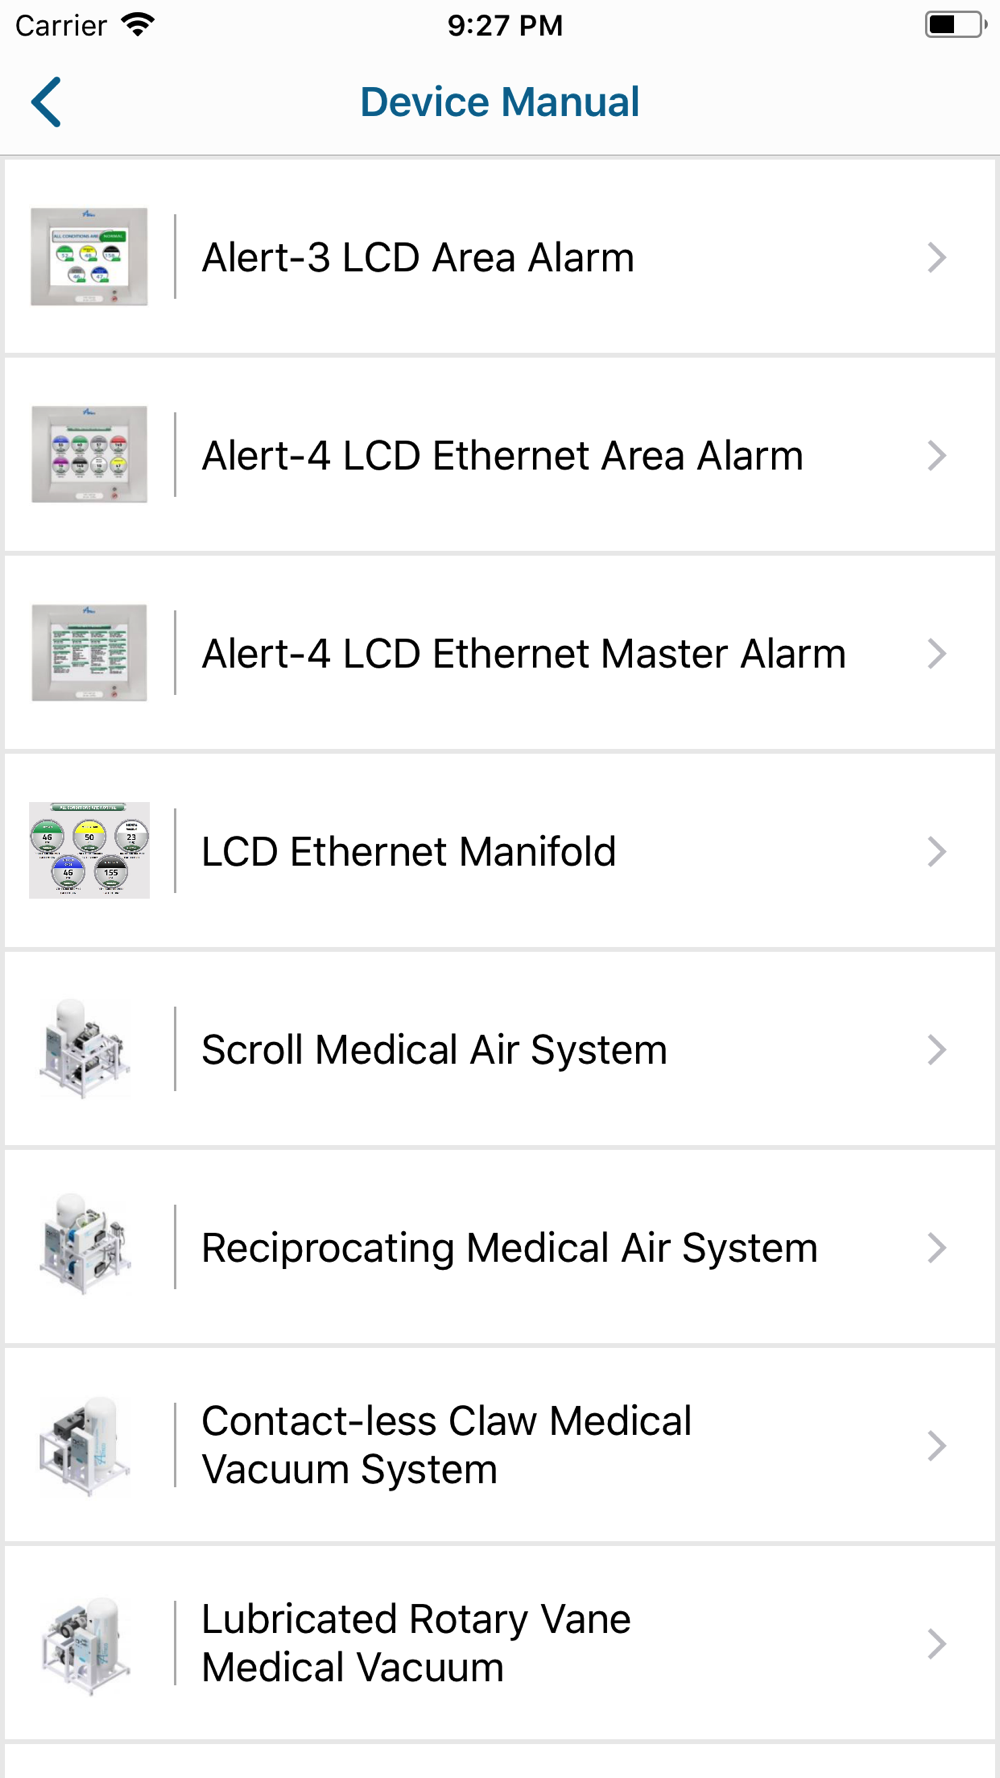
Task: Select Lubricated Rotary Vane Medical Vacuum text
Action: click(x=416, y=1643)
